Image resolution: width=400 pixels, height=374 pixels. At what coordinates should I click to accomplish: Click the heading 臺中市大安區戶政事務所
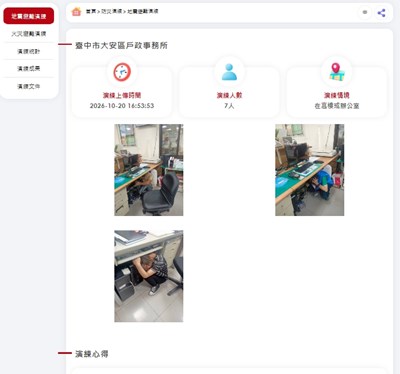click(121, 45)
